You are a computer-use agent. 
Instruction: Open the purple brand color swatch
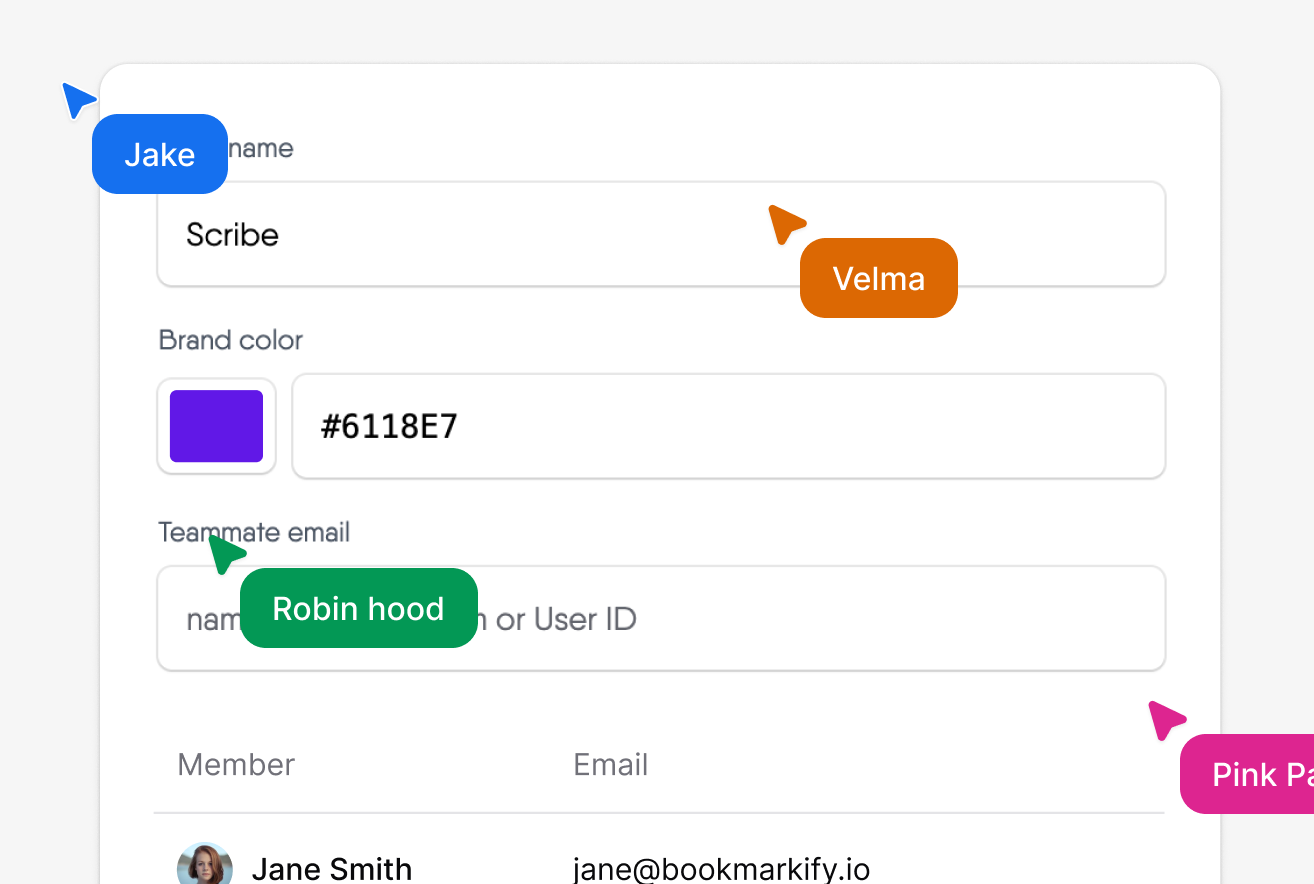click(x=216, y=426)
